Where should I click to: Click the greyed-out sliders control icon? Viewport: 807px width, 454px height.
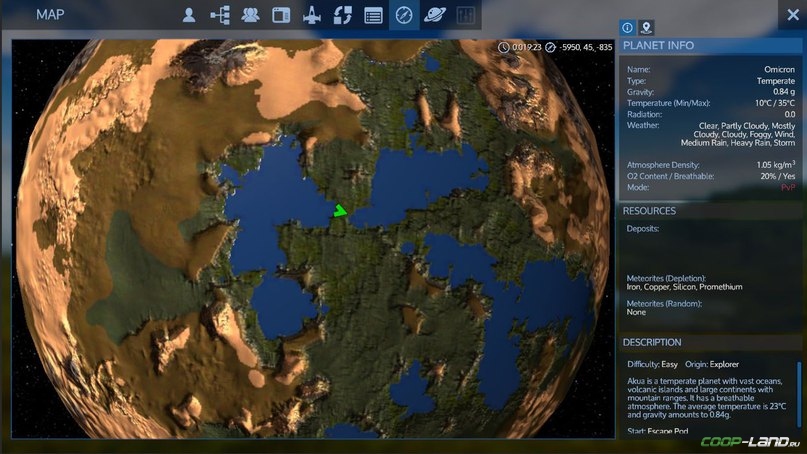(x=465, y=15)
